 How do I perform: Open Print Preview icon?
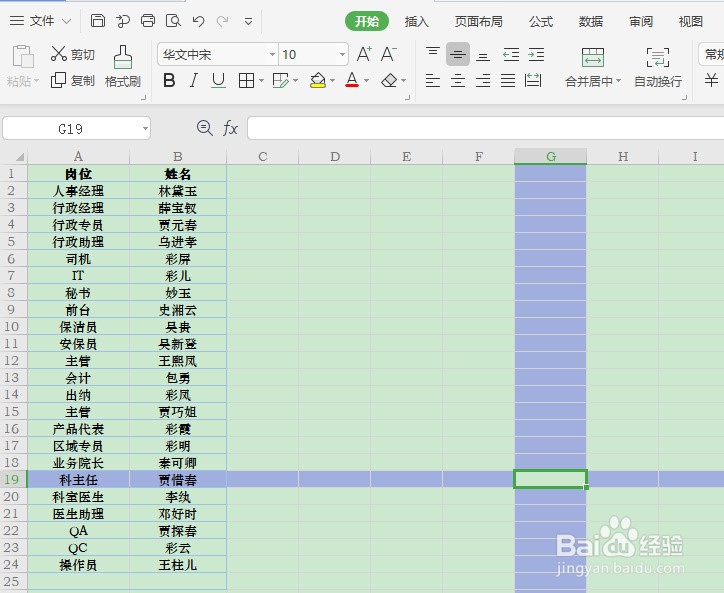(173, 21)
